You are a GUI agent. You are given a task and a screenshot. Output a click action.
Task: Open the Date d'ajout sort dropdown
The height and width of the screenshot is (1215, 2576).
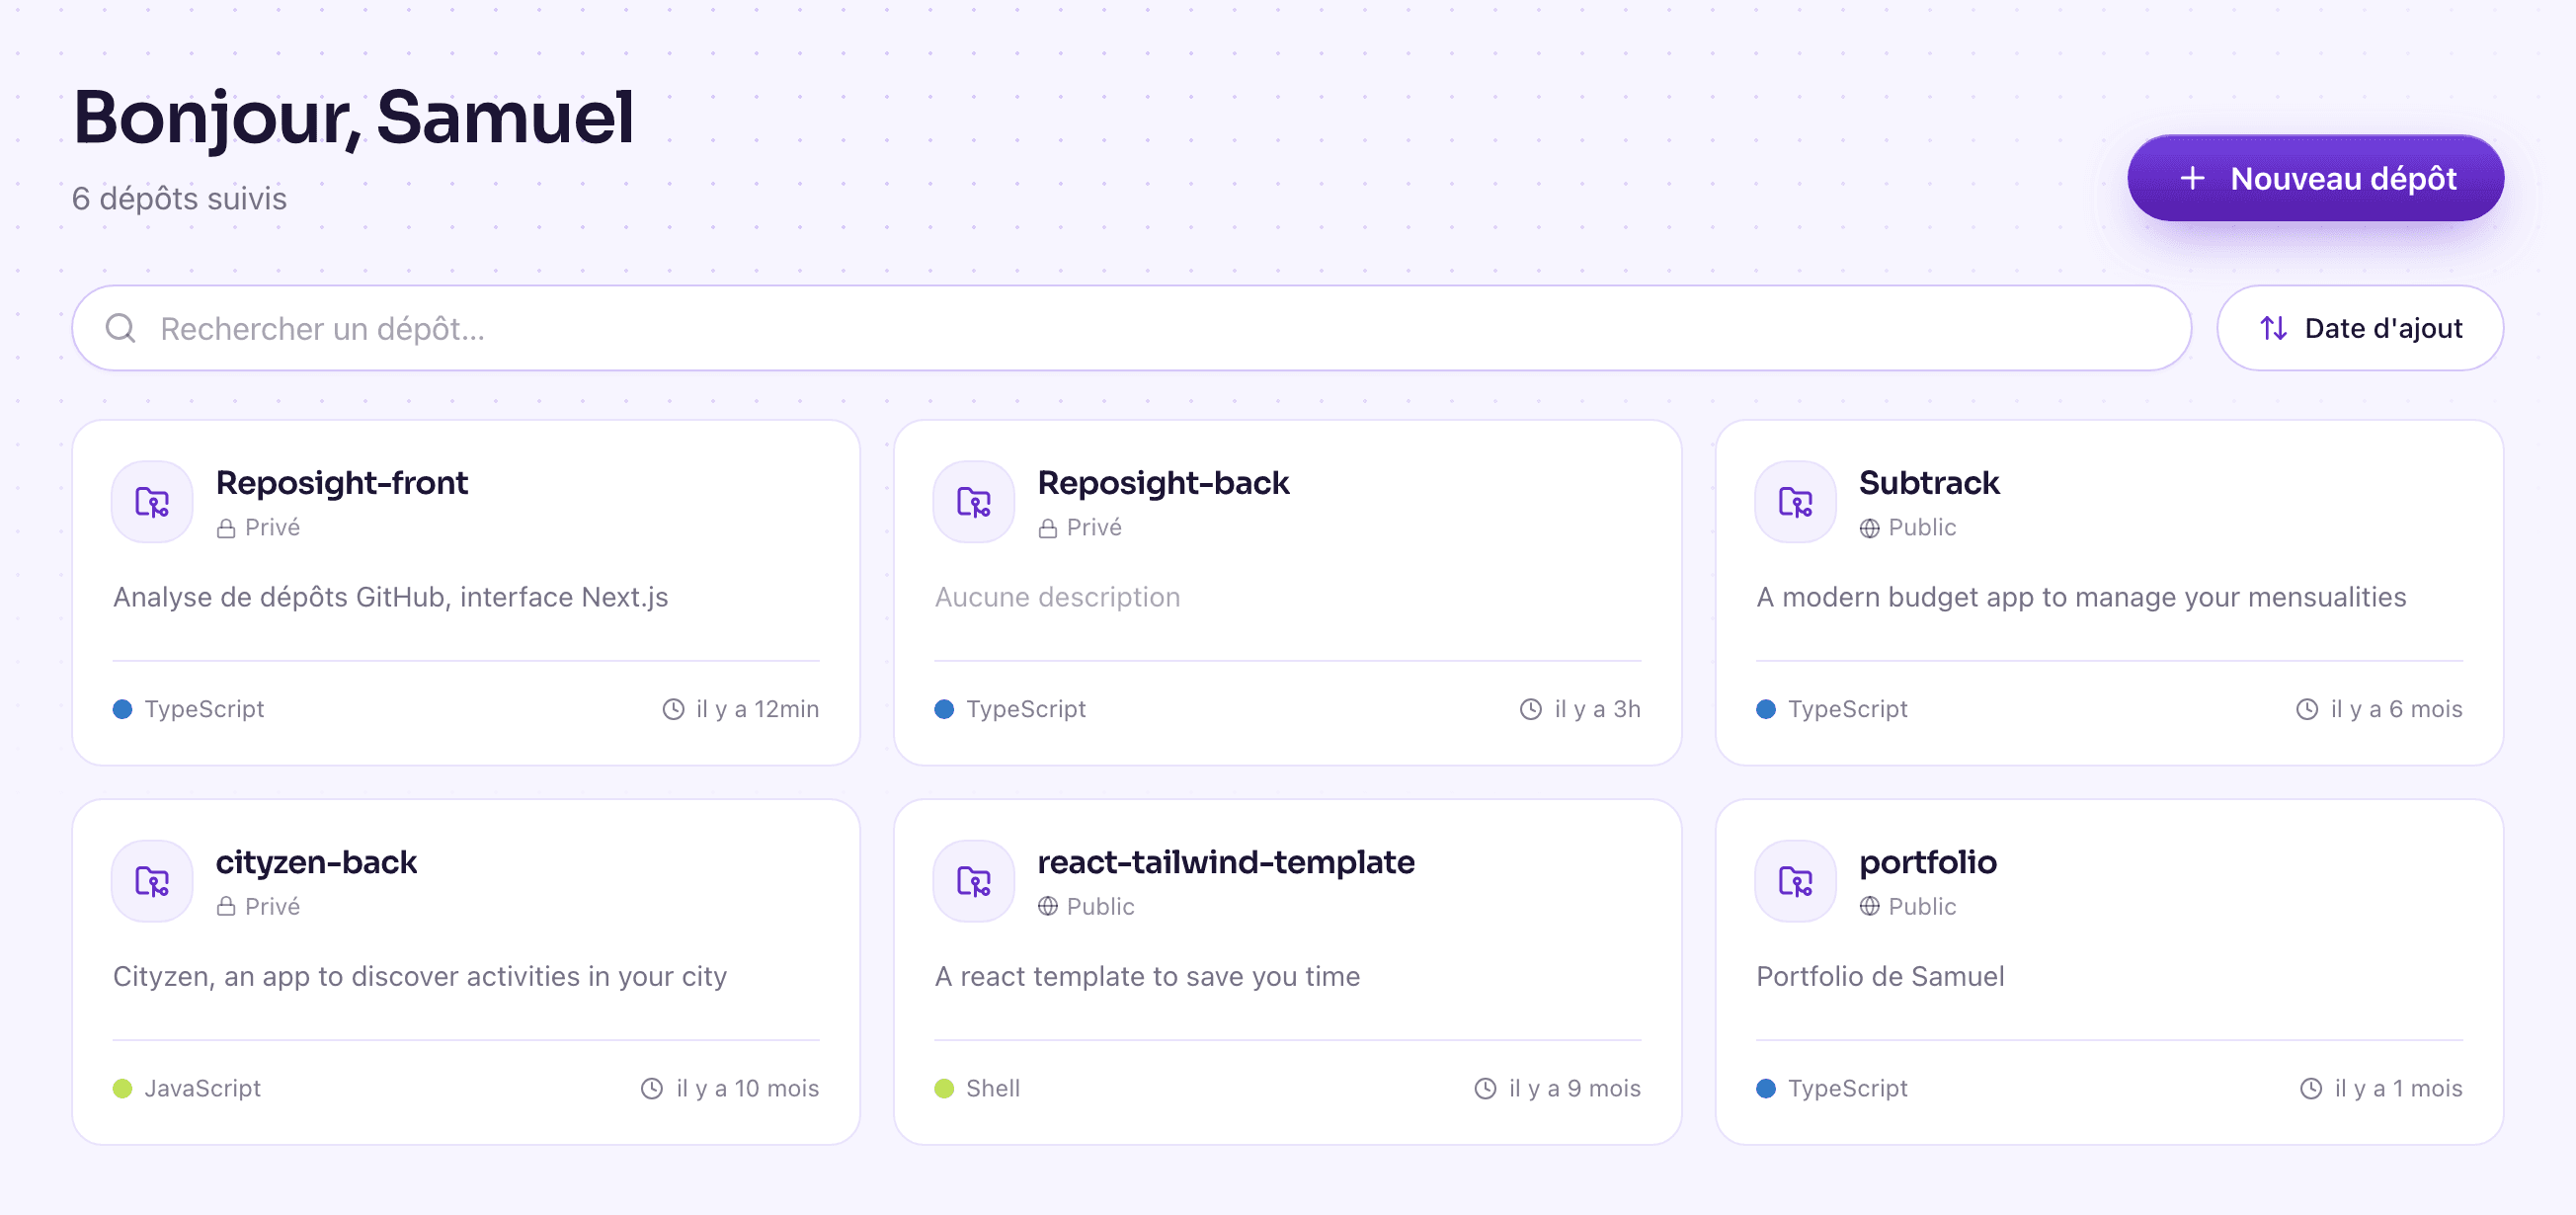point(2360,328)
